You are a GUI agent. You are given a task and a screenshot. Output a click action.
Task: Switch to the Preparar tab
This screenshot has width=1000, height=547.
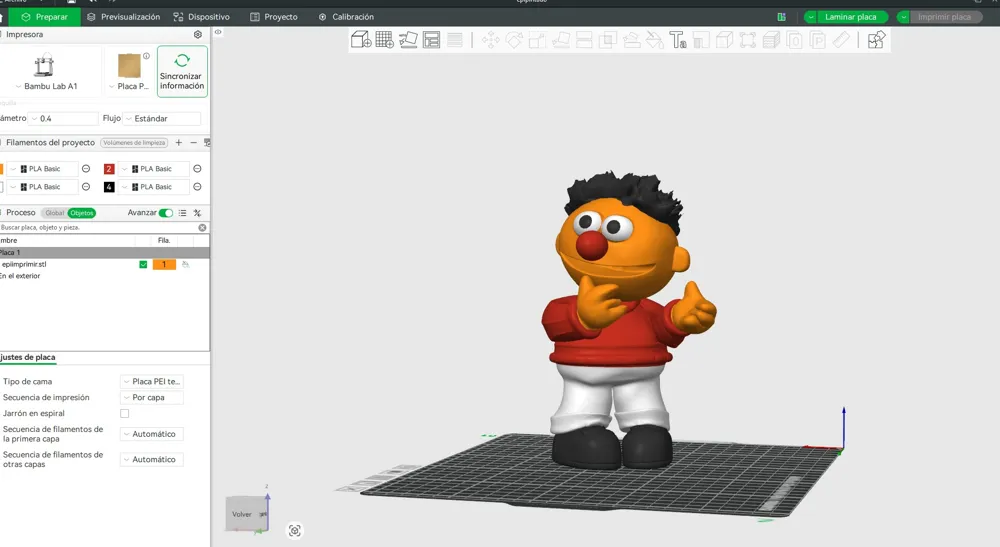(44, 17)
